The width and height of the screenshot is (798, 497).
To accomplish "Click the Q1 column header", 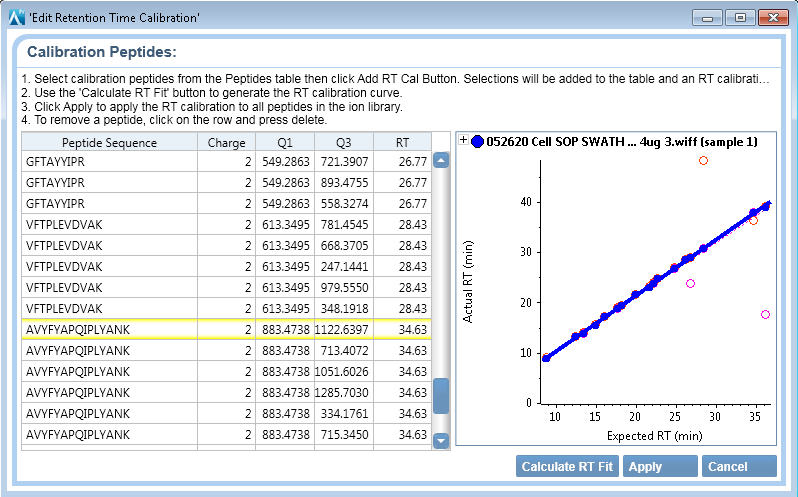I will pos(285,142).
